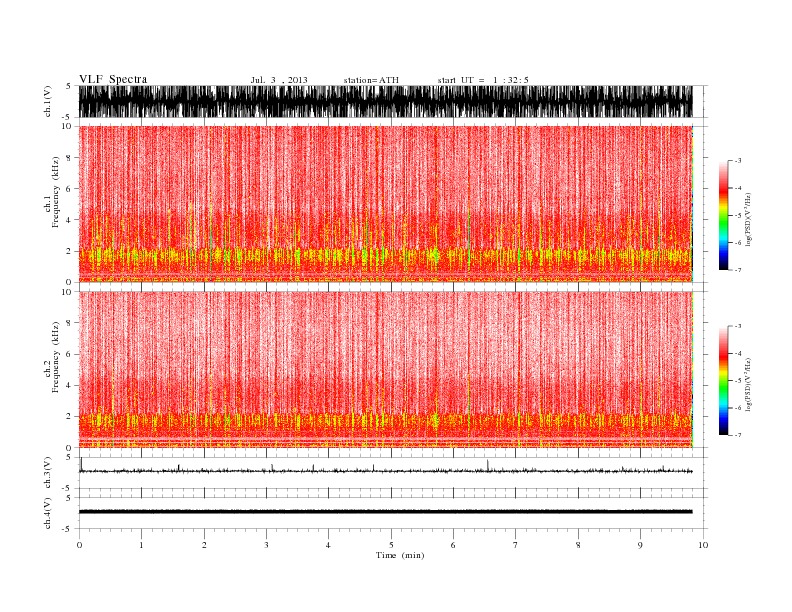Click the "-6" label on ch.2 colorbar
The width and height of the screenshot is (792, 612).
[x=737, y=408]
